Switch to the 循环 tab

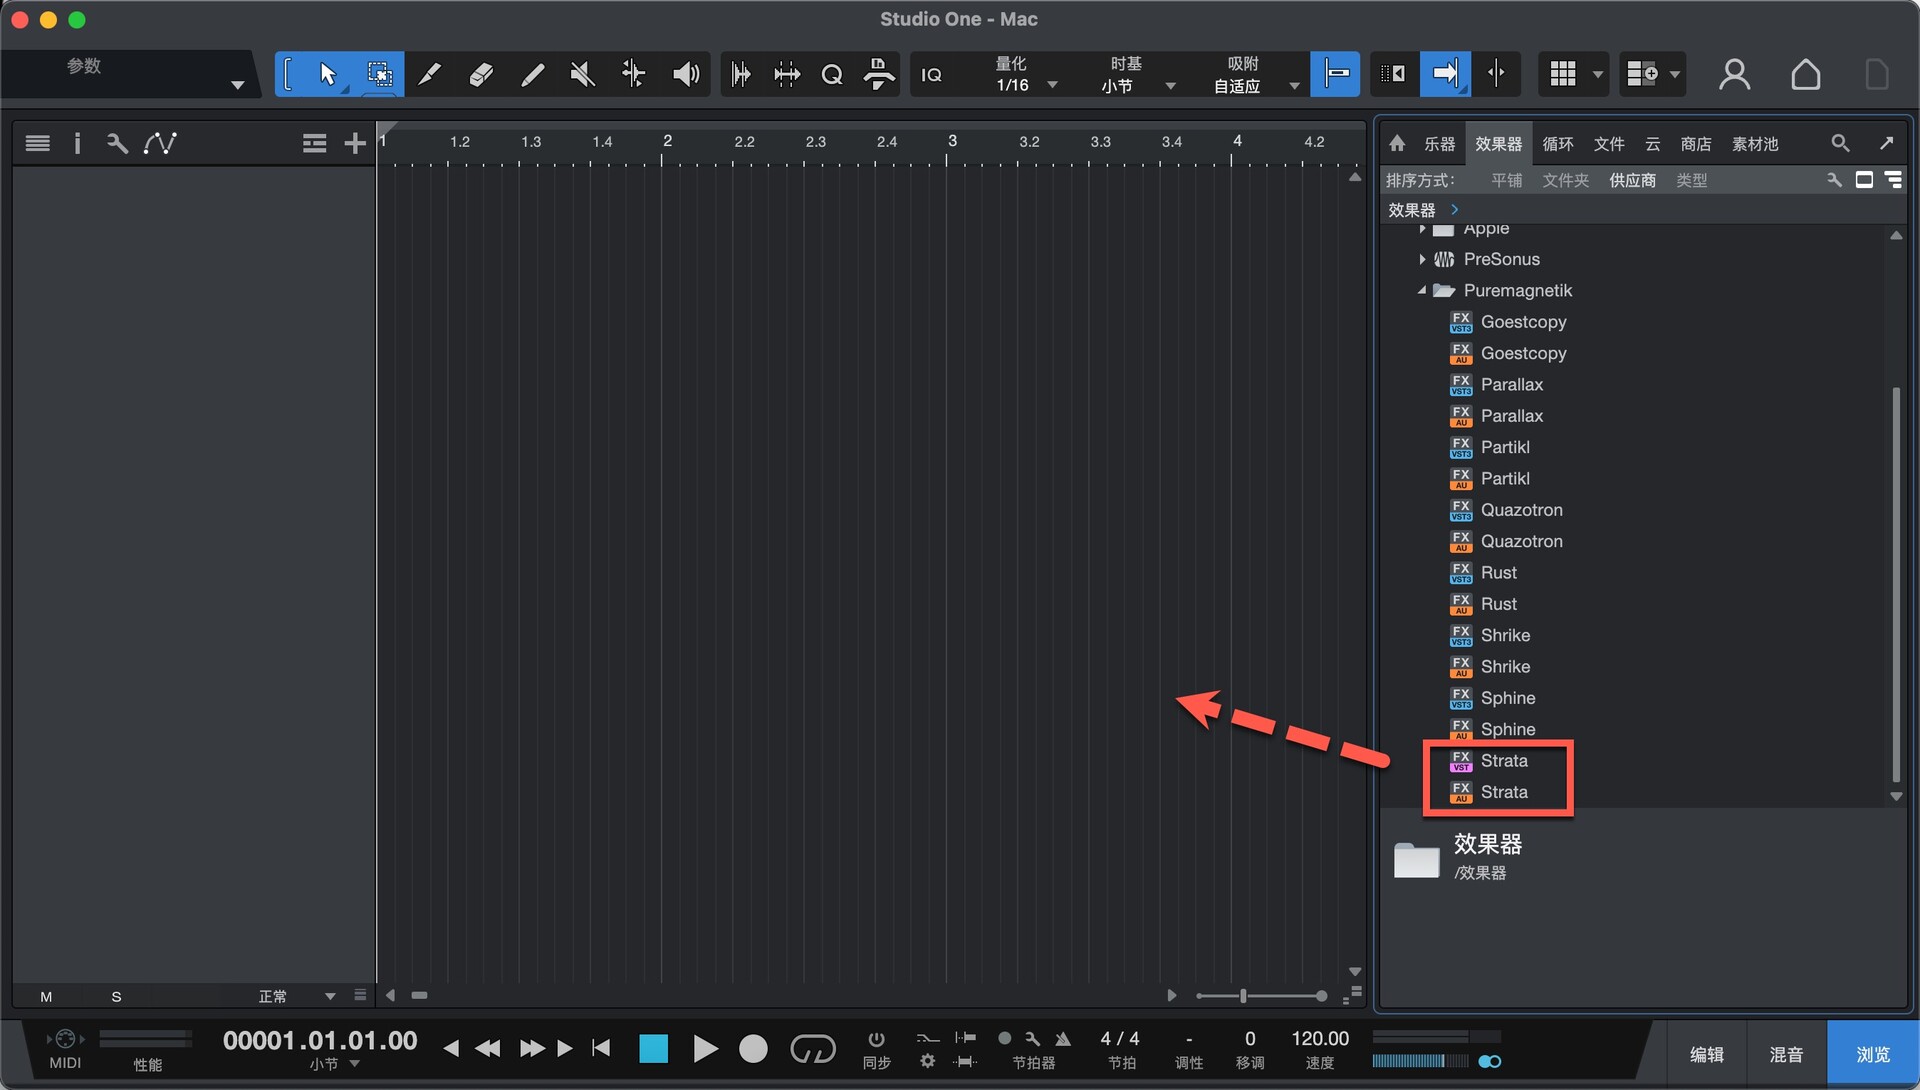(x=1558, y=144)
